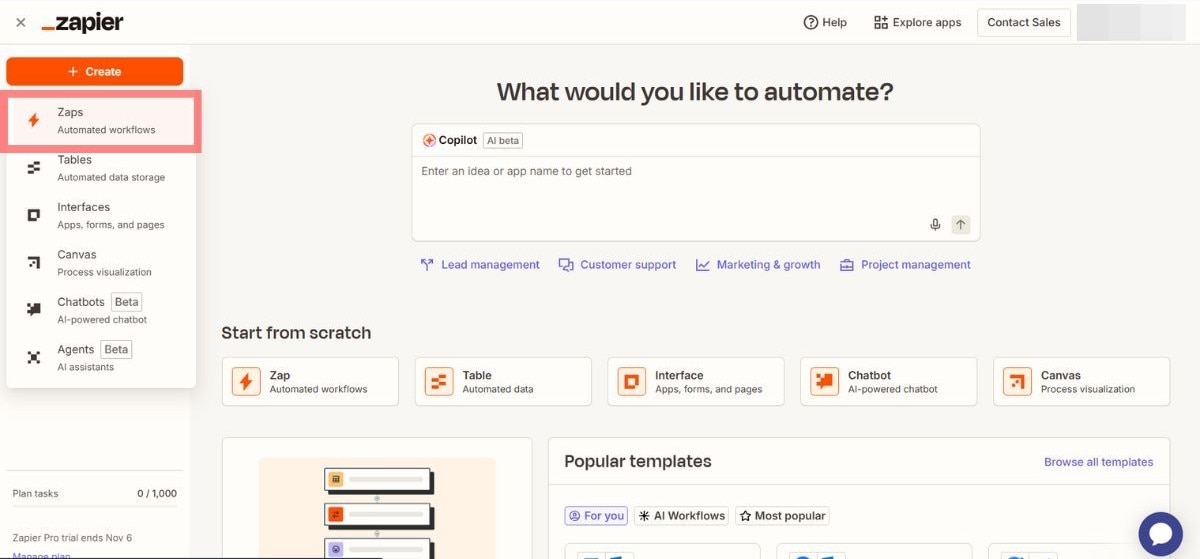Click the Interface card icon
Viewport: 1200px width, 559px height.
click(631, 382)
